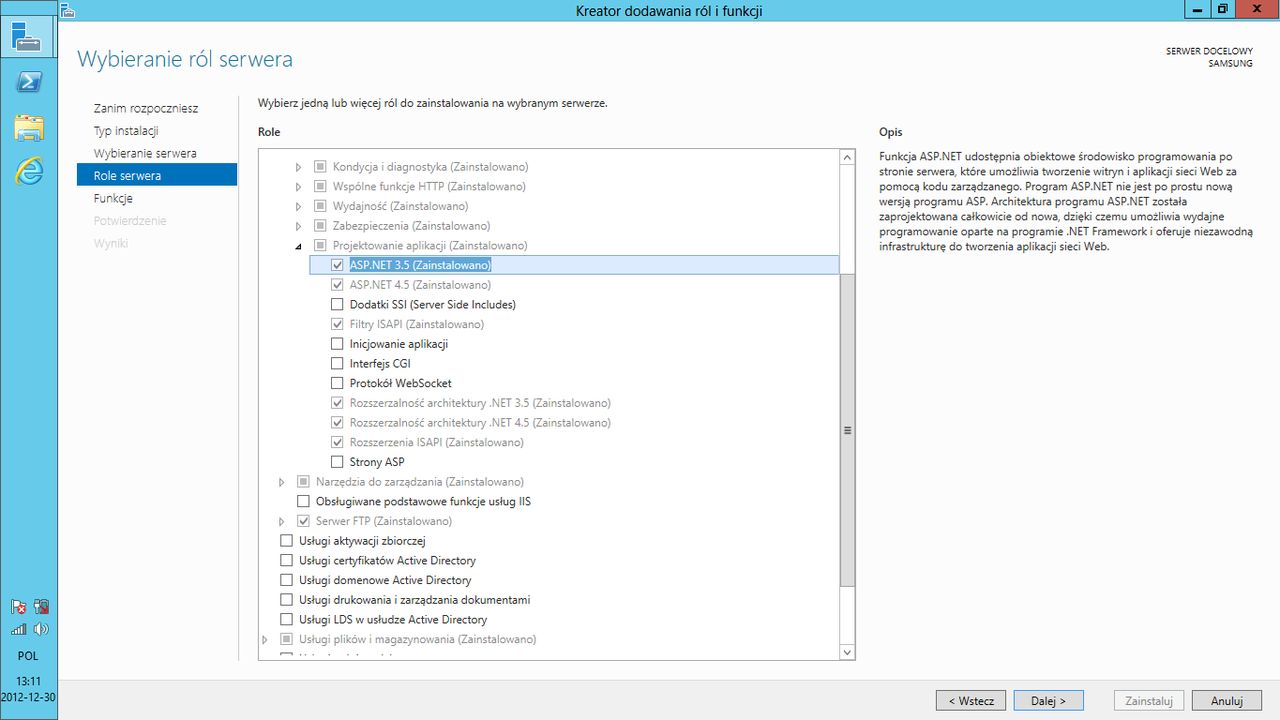
Task: Select Rozszerzalność architektury .NET 4.5 row
Action: pos(480,423)
